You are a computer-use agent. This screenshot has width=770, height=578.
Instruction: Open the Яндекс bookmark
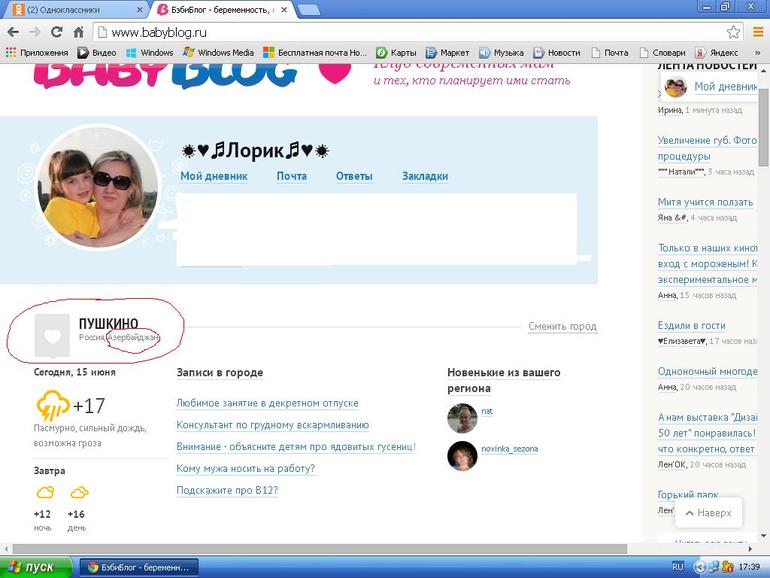coord(716,53)
